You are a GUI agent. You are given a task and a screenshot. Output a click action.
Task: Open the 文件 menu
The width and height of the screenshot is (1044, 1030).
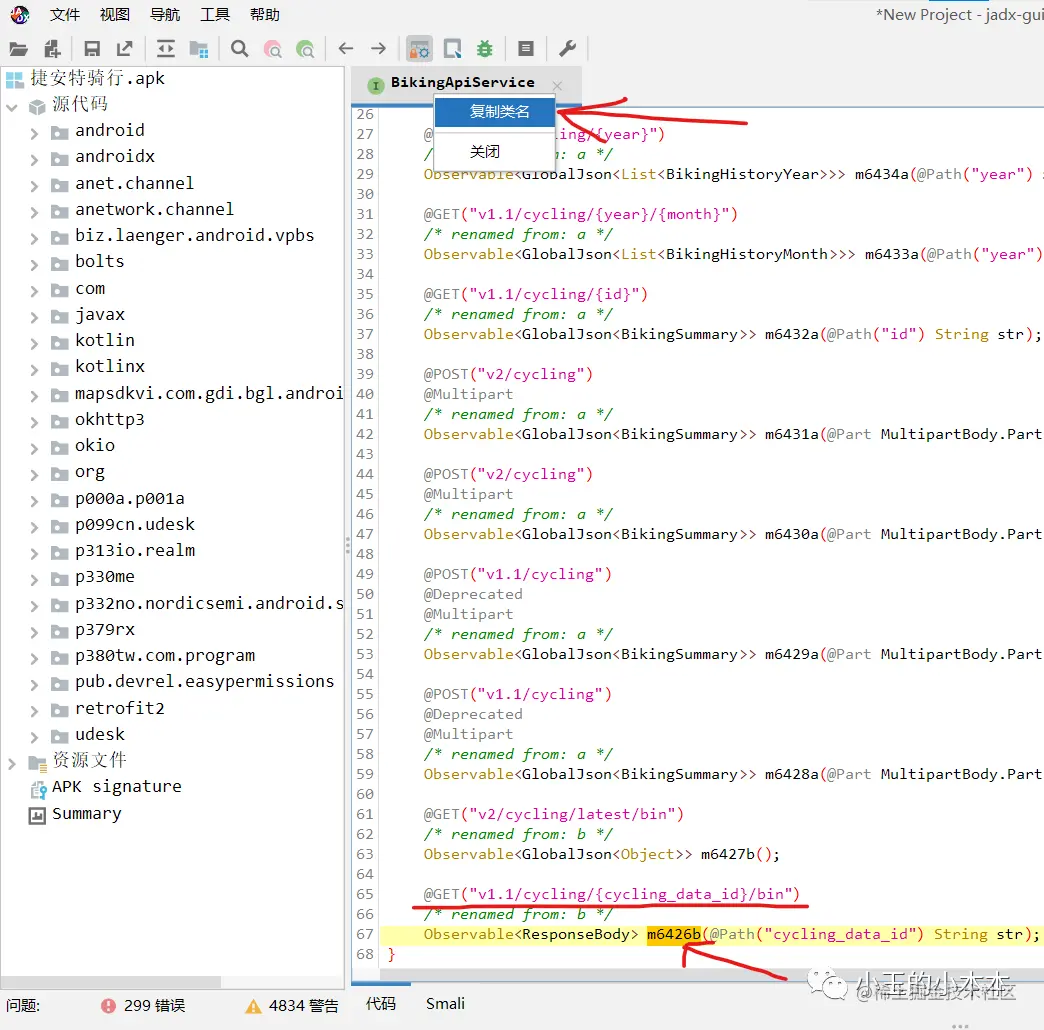tap(65, 15)
